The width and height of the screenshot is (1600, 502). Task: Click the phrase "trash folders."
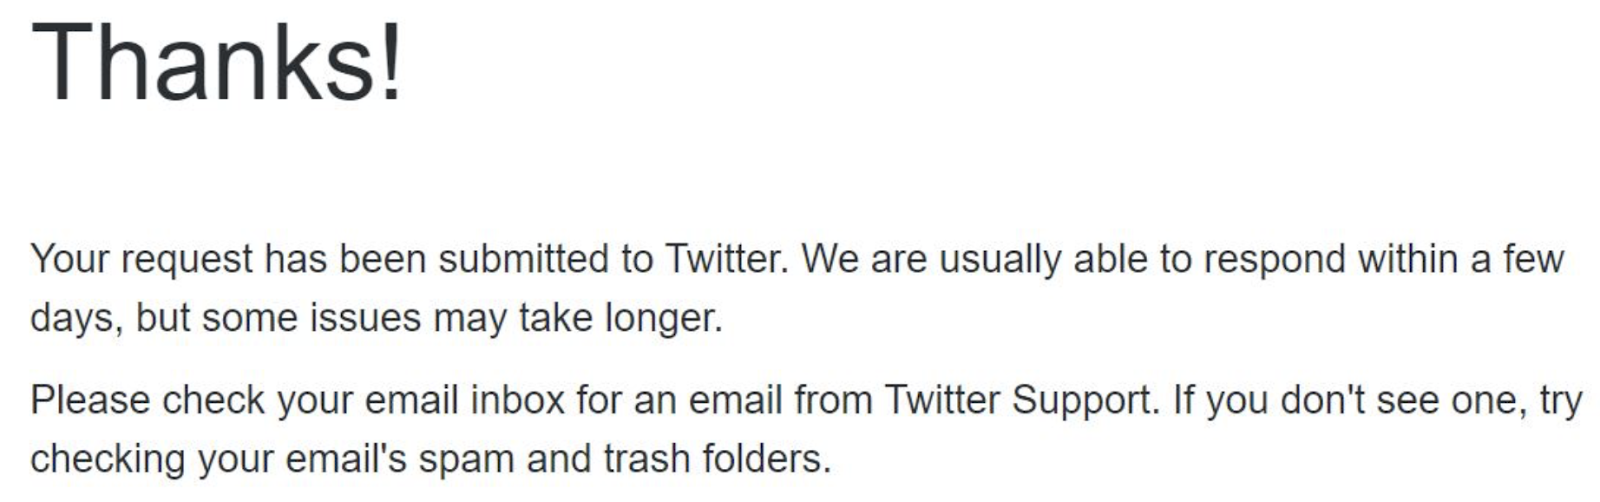pos(717,460)
